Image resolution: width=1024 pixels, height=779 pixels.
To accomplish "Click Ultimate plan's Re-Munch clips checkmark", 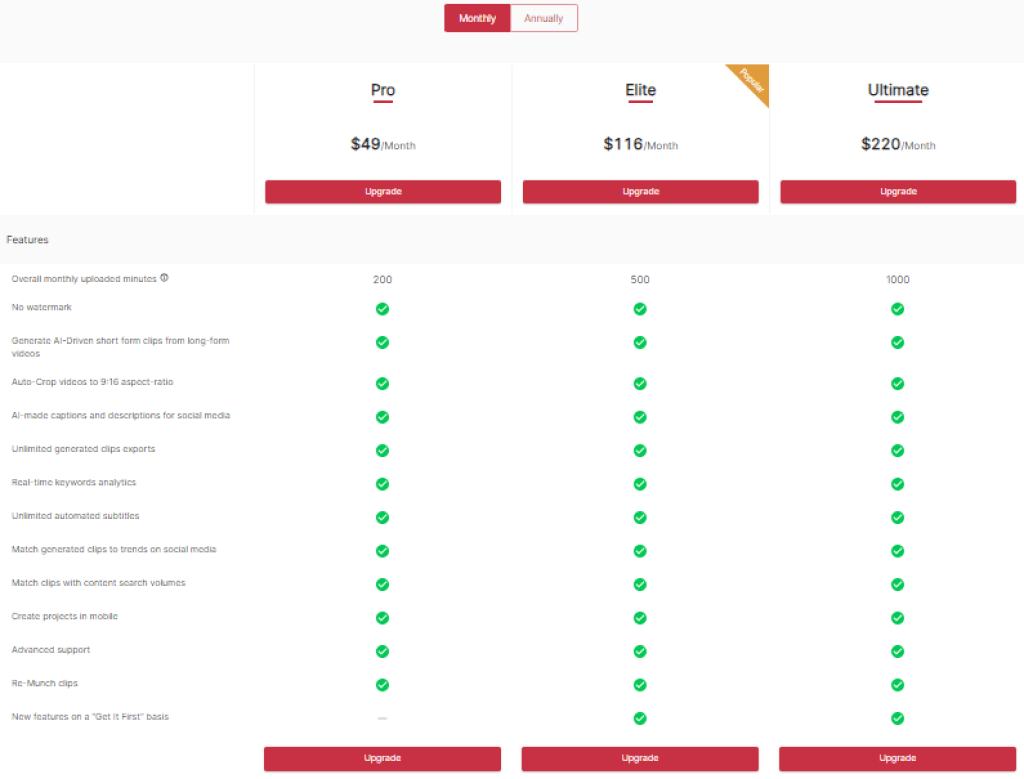I will [897, 685].
